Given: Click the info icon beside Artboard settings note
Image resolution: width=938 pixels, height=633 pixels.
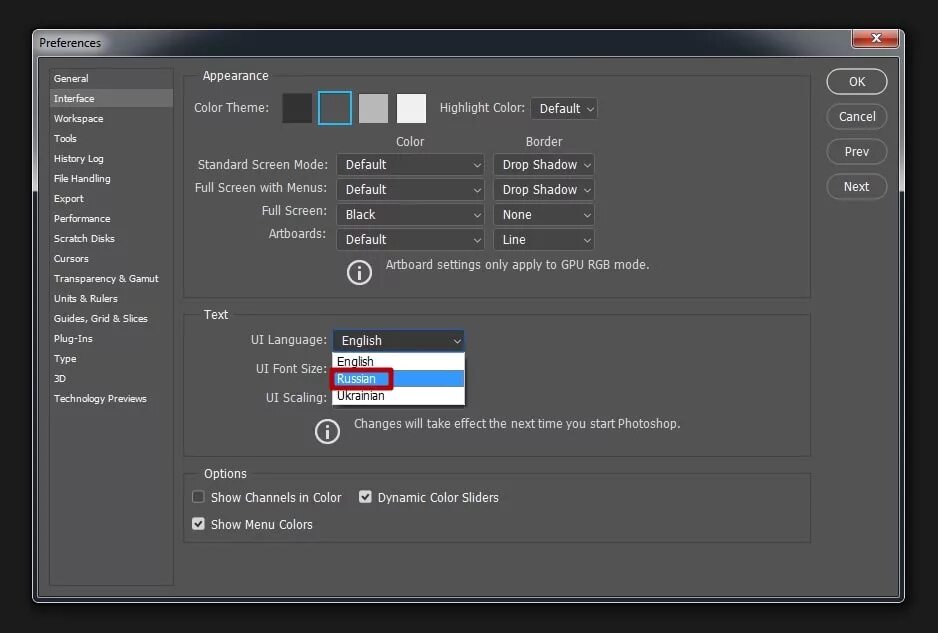Looking at the screenshot, I should click(359, 273).
